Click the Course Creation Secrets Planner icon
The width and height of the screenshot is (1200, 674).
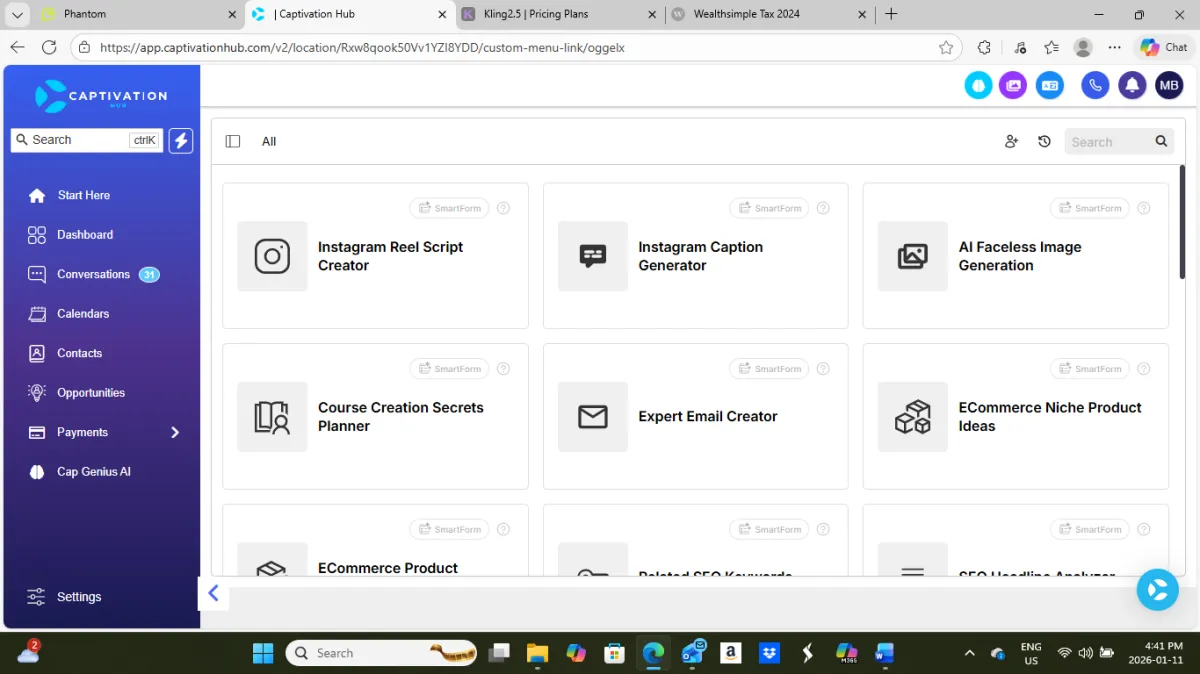click(x=272, y=417)
